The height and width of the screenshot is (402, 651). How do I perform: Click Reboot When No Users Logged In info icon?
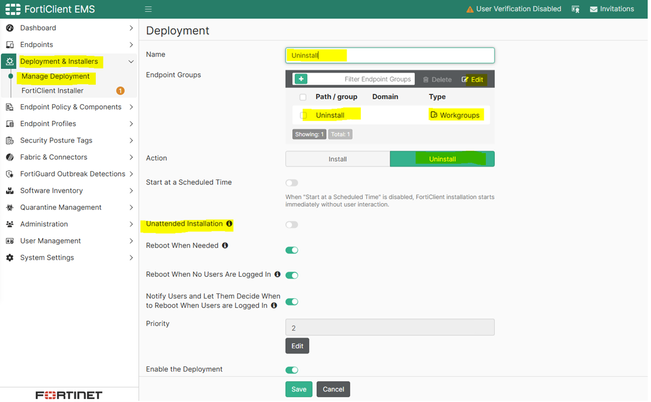(x=277, y=274)
